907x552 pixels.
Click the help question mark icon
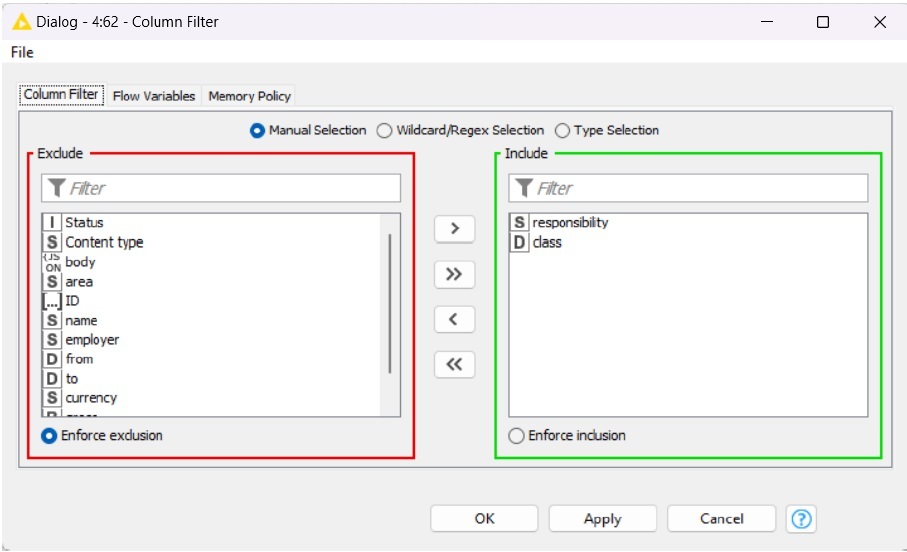click(801, 519)
